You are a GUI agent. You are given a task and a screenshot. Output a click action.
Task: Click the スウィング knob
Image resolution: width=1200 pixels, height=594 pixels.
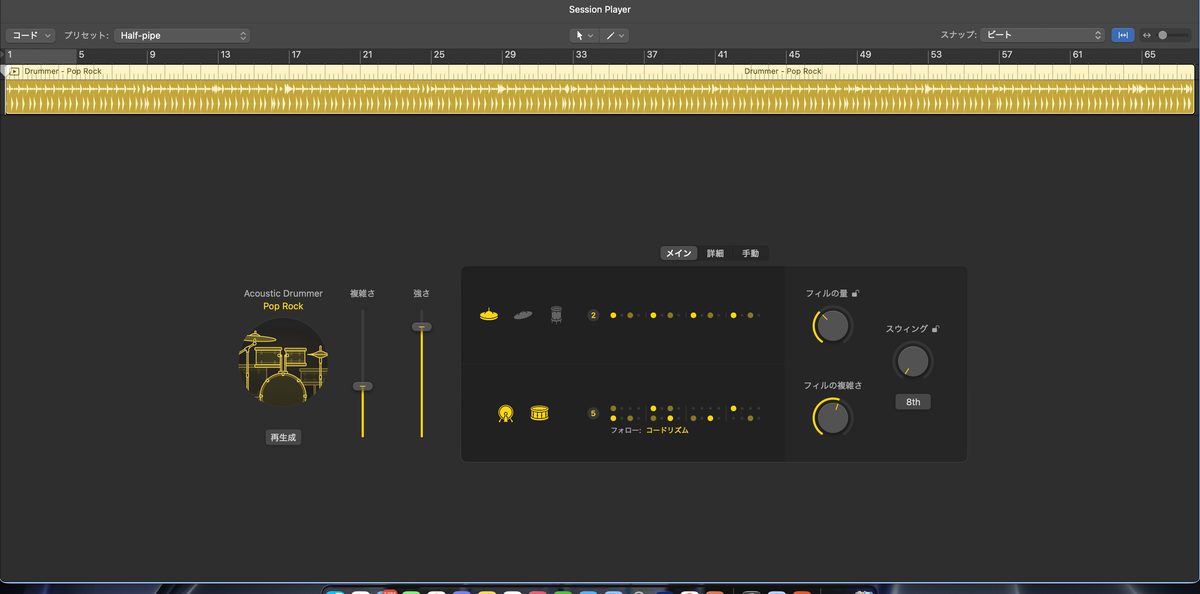click(x=913, y=361)
